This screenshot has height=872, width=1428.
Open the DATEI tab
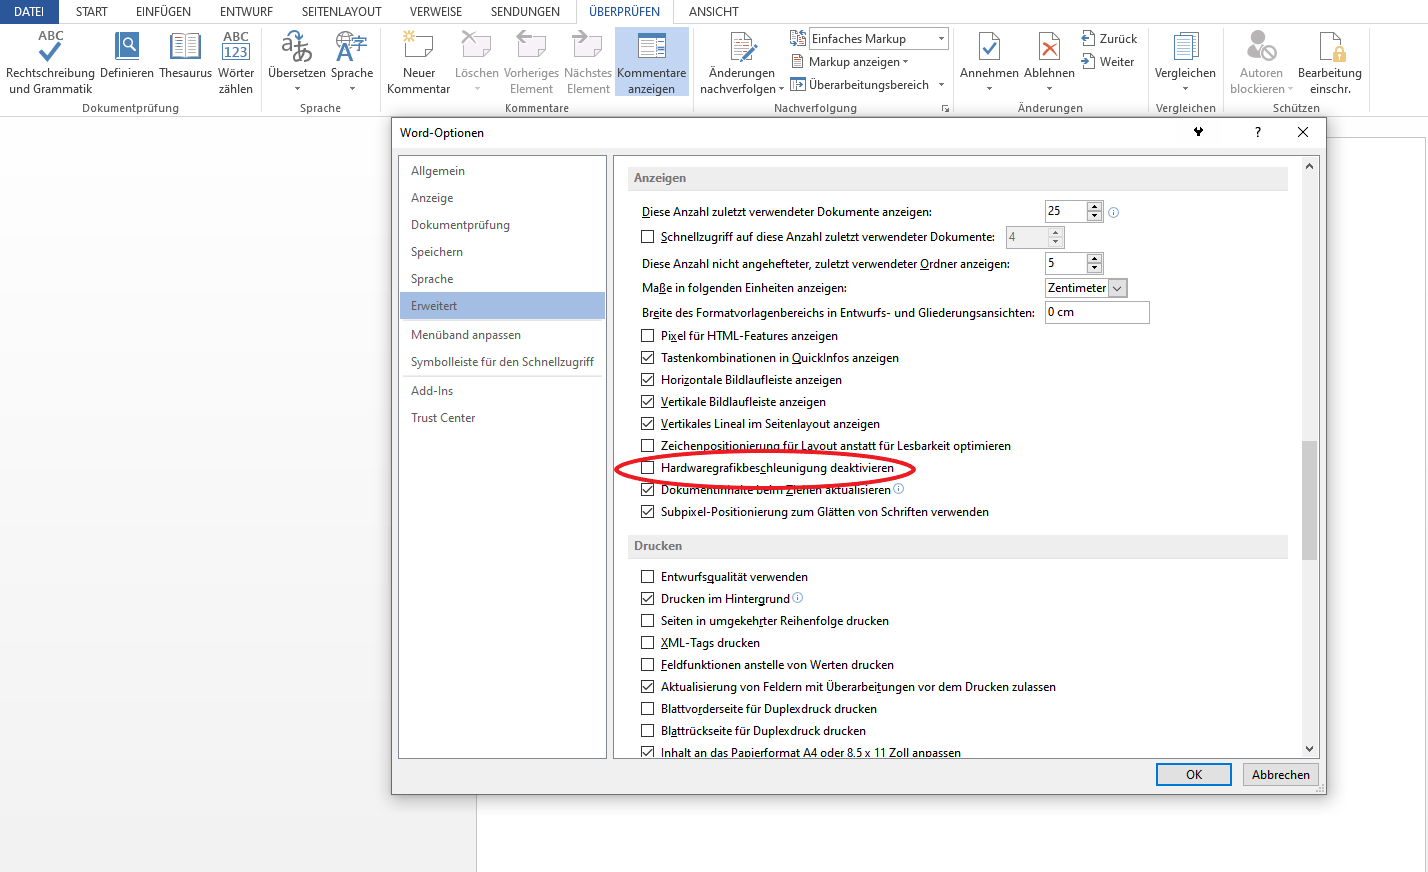tap(29, 12)
